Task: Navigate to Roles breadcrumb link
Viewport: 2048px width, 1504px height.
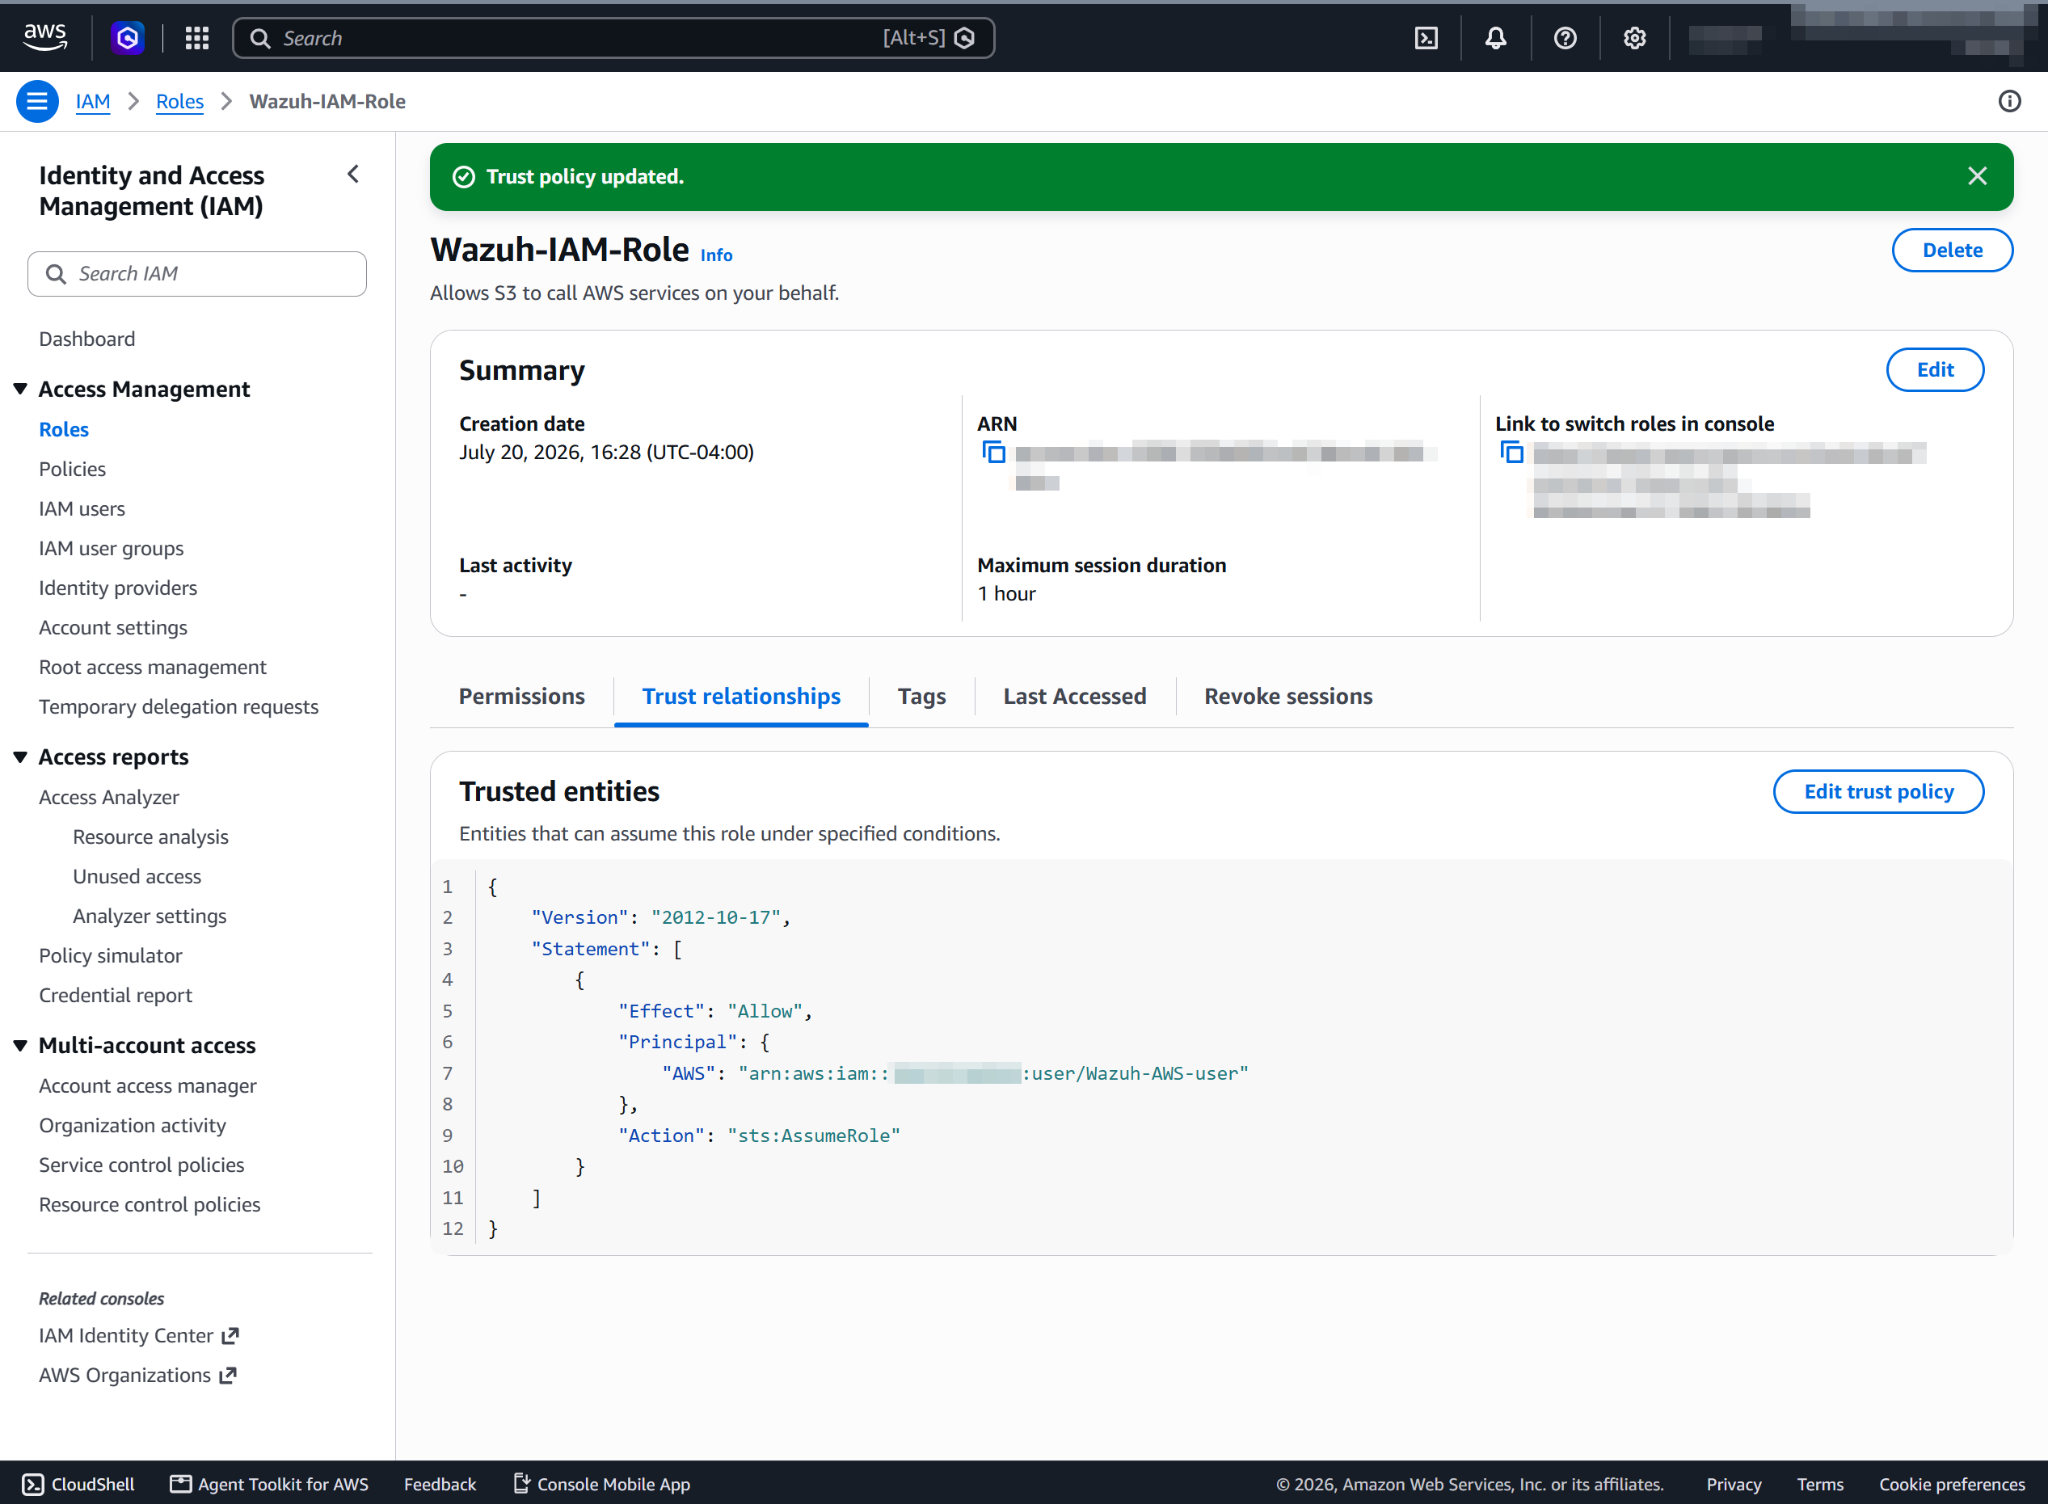Action: click(180, 101)
